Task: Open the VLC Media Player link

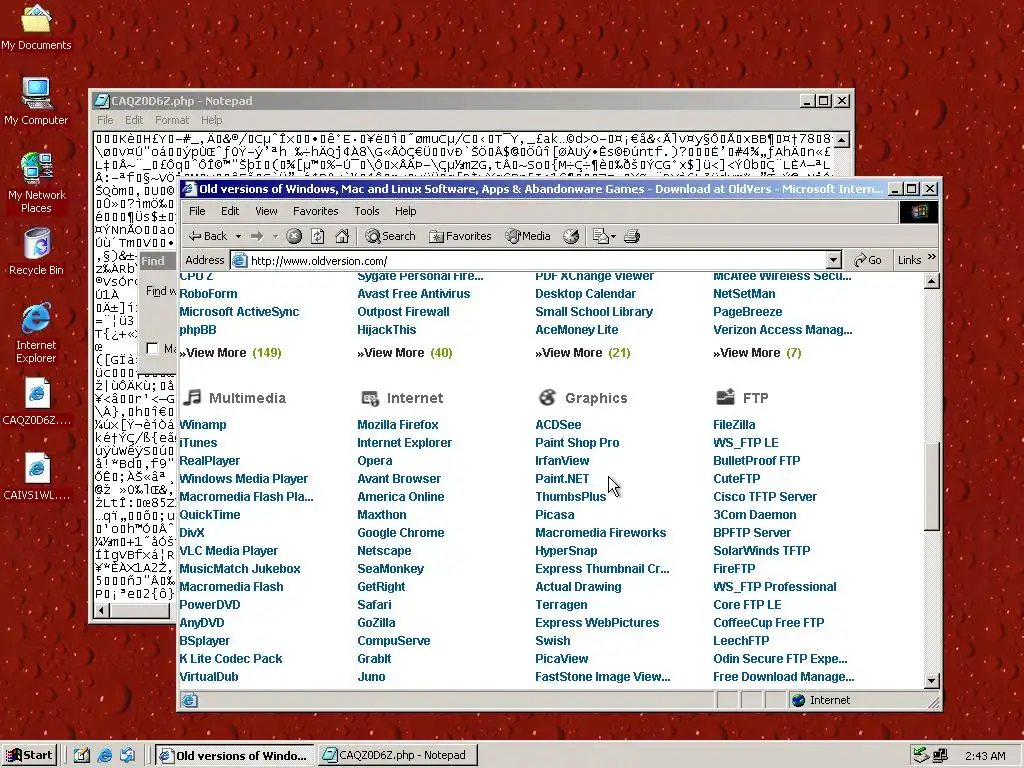Action: [x=229, y=551]
